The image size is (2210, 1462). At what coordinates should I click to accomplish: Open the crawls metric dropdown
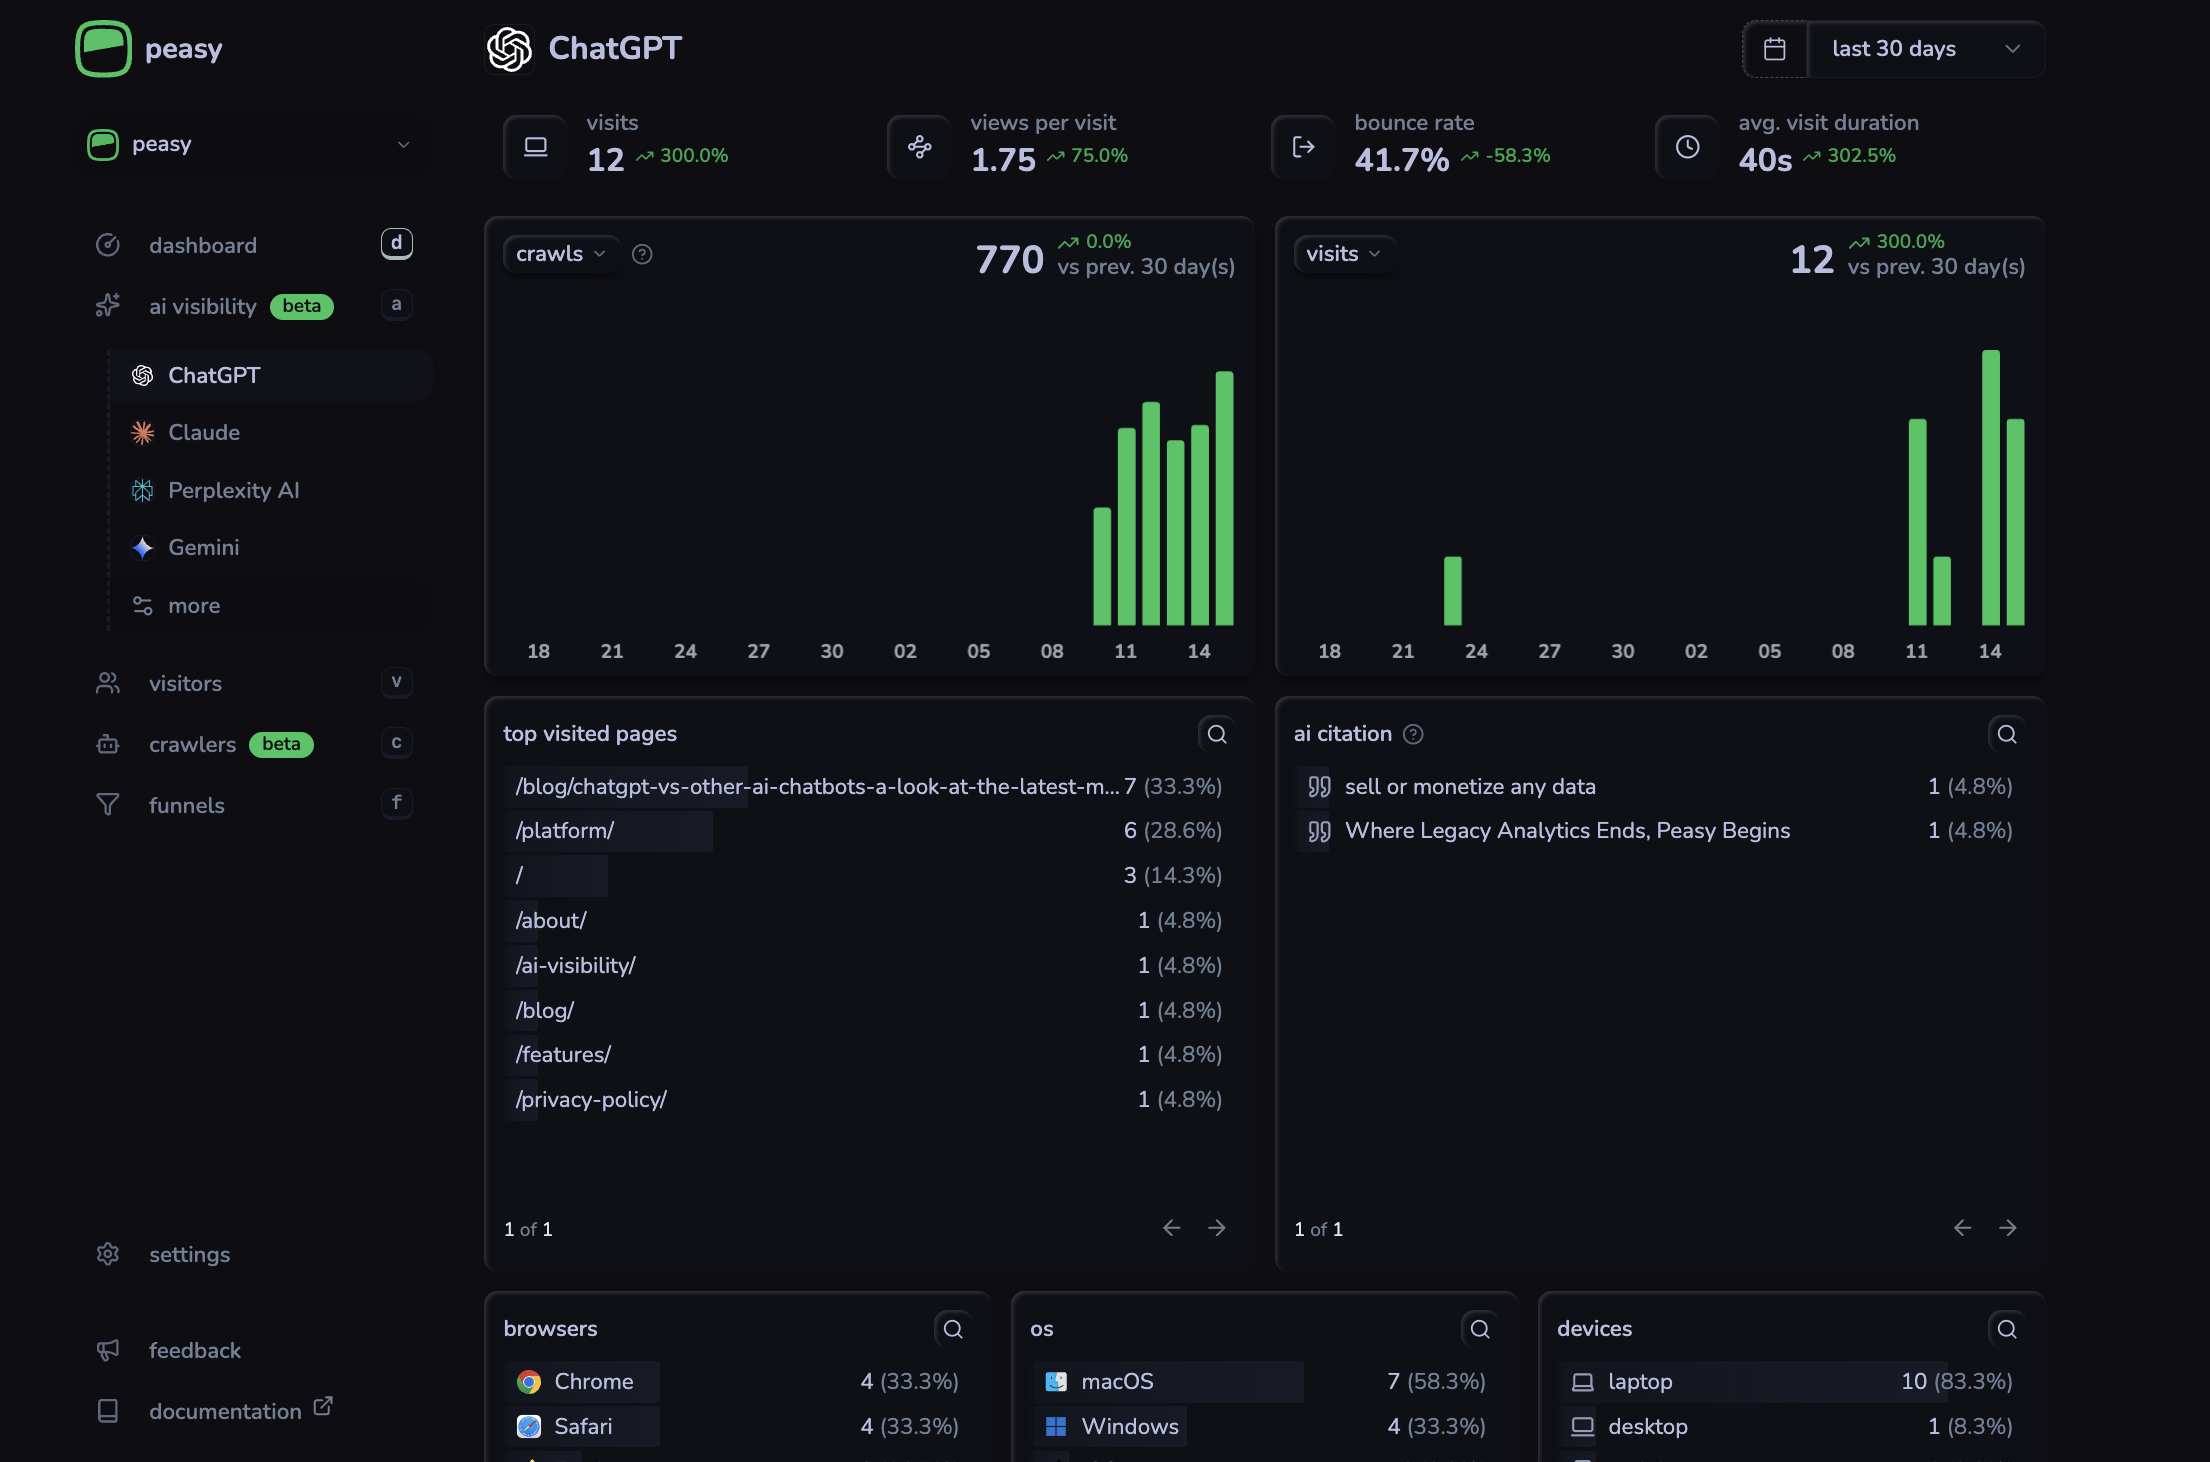coord(561,254)
